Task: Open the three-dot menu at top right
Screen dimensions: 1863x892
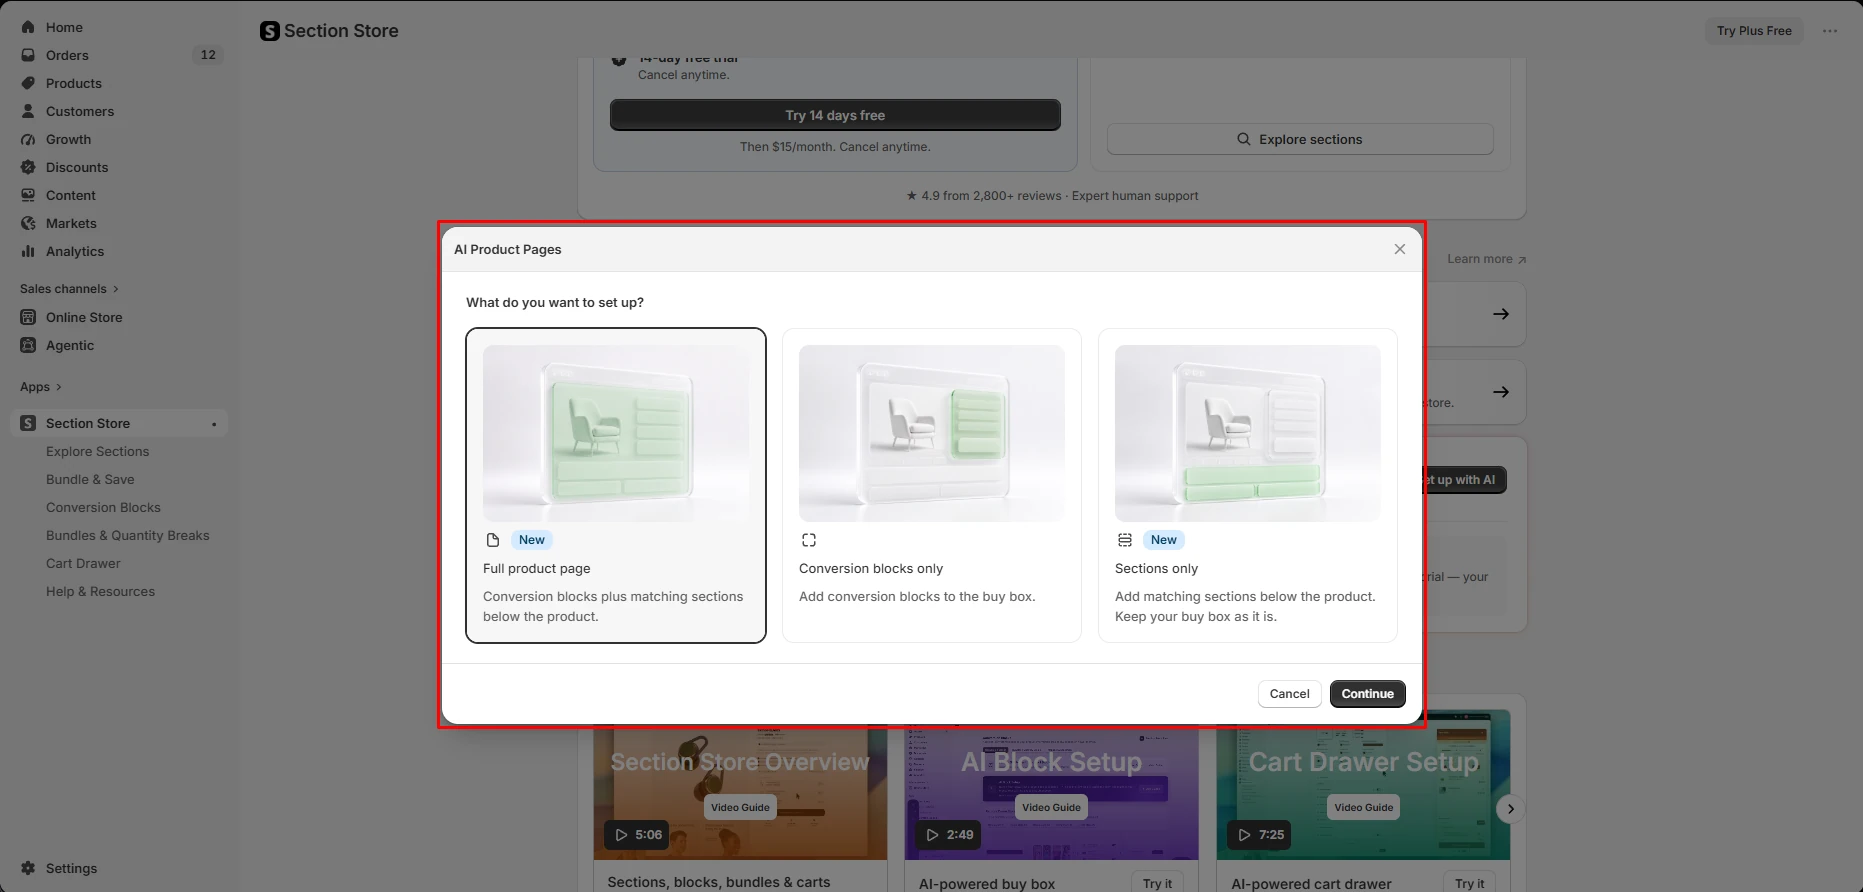Action: coord(1830,31)
